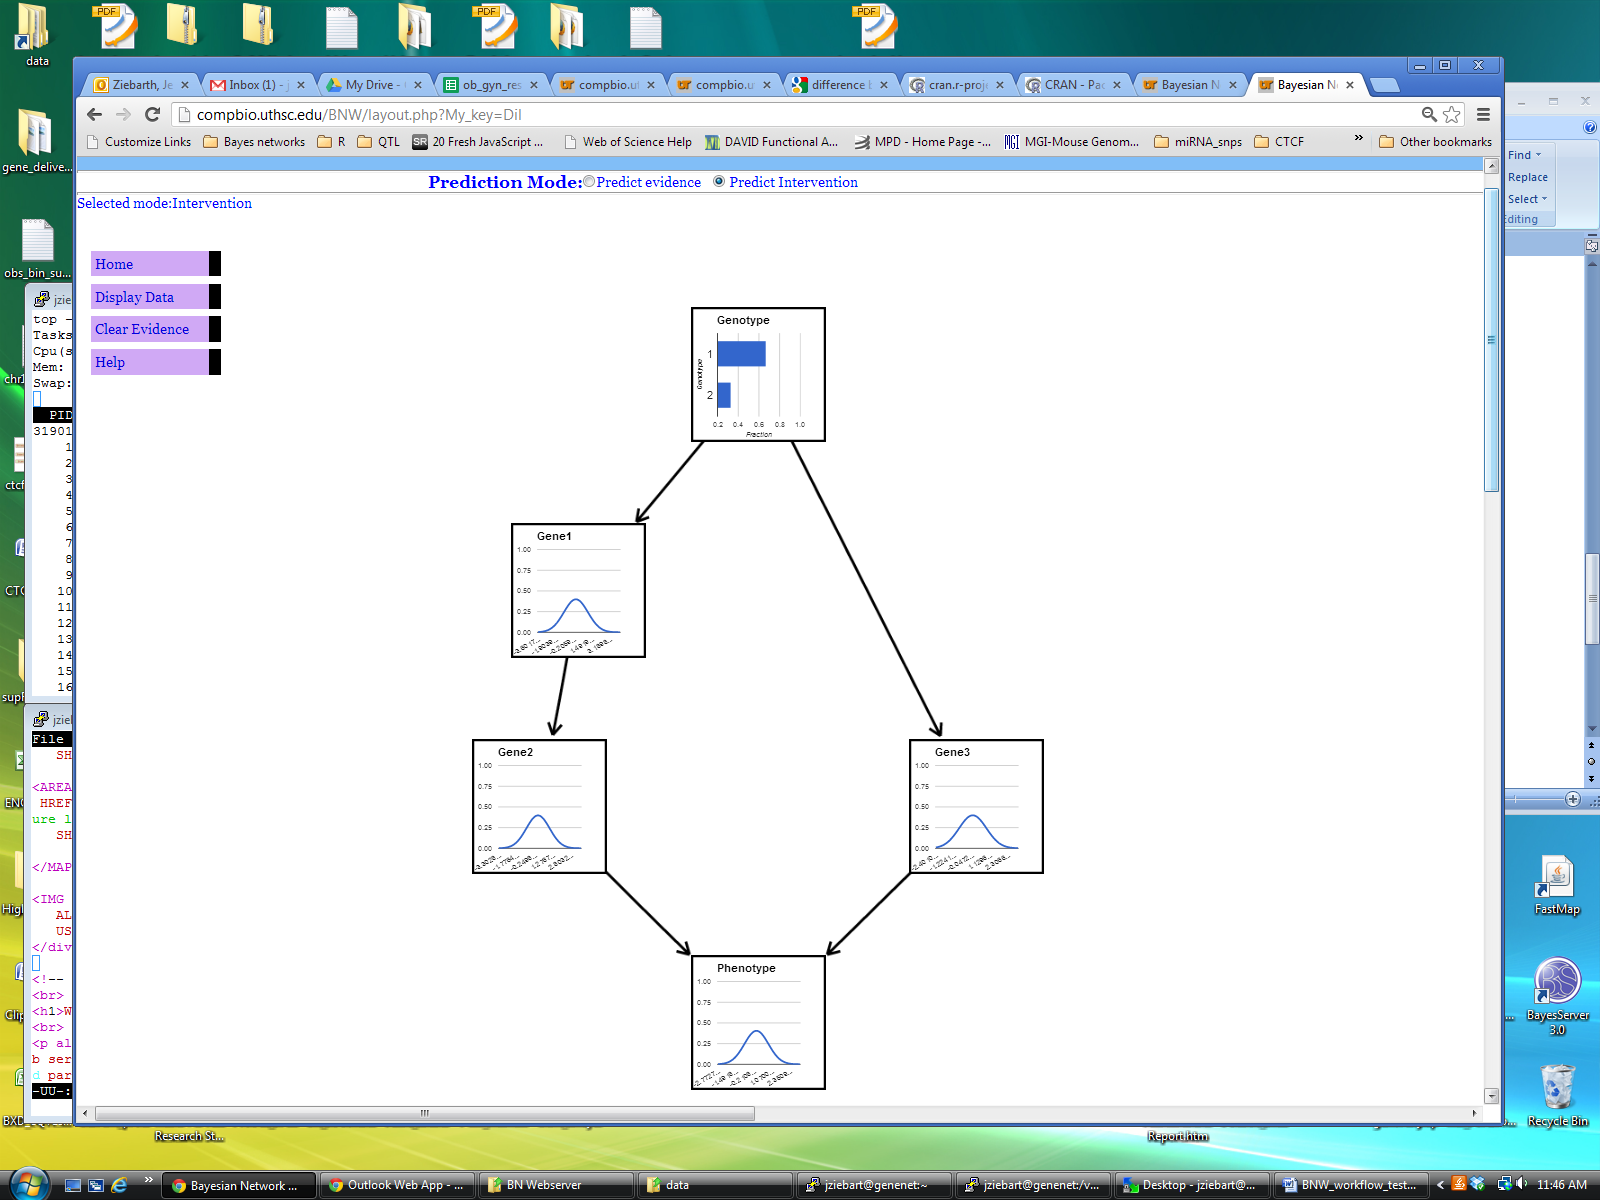
Task: Select the Gene2 node chart
Action: 539,806
